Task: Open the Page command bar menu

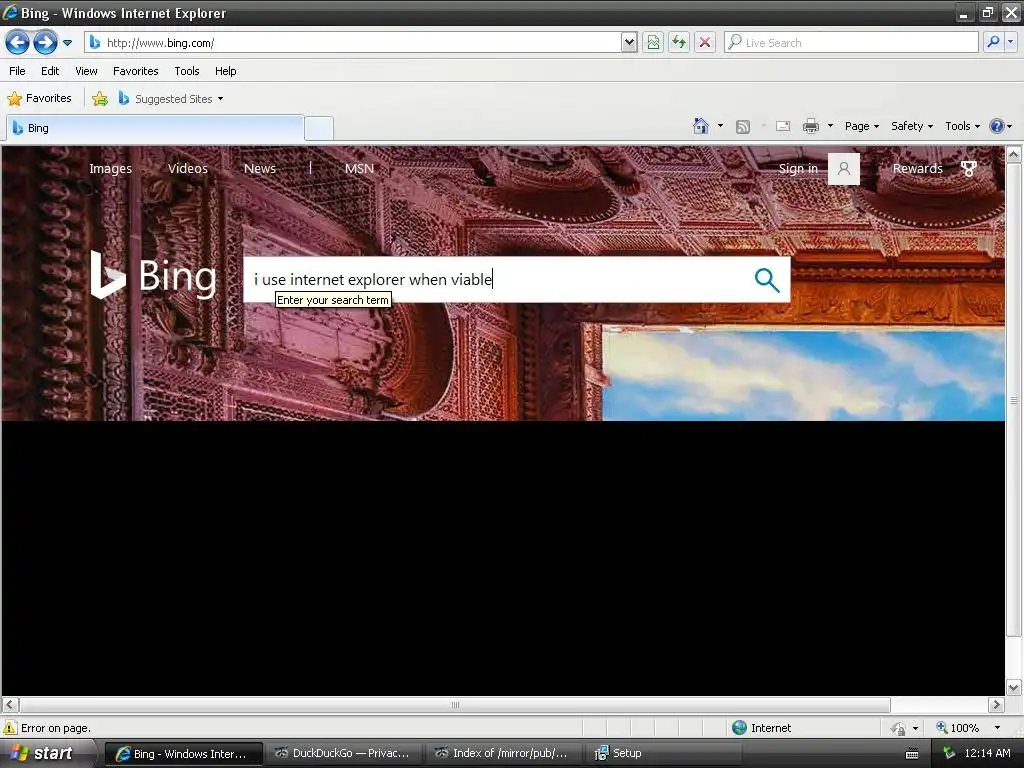Action: 861,126
